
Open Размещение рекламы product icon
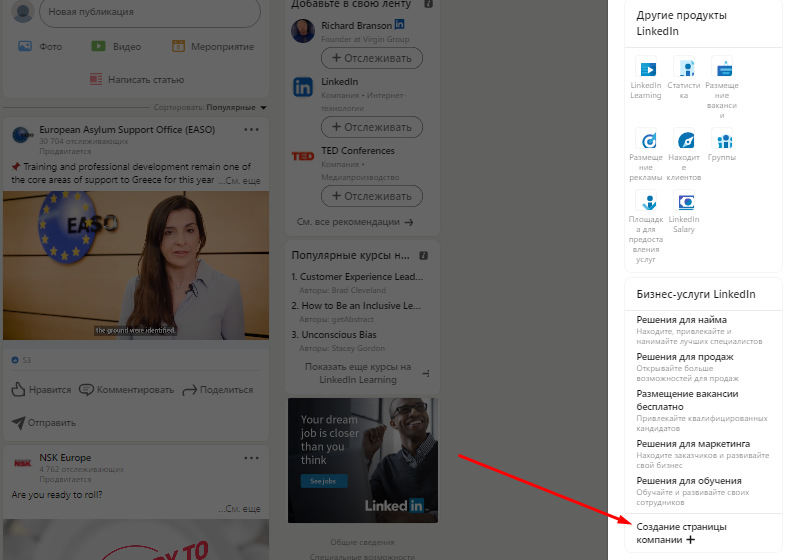pos(646,140)
